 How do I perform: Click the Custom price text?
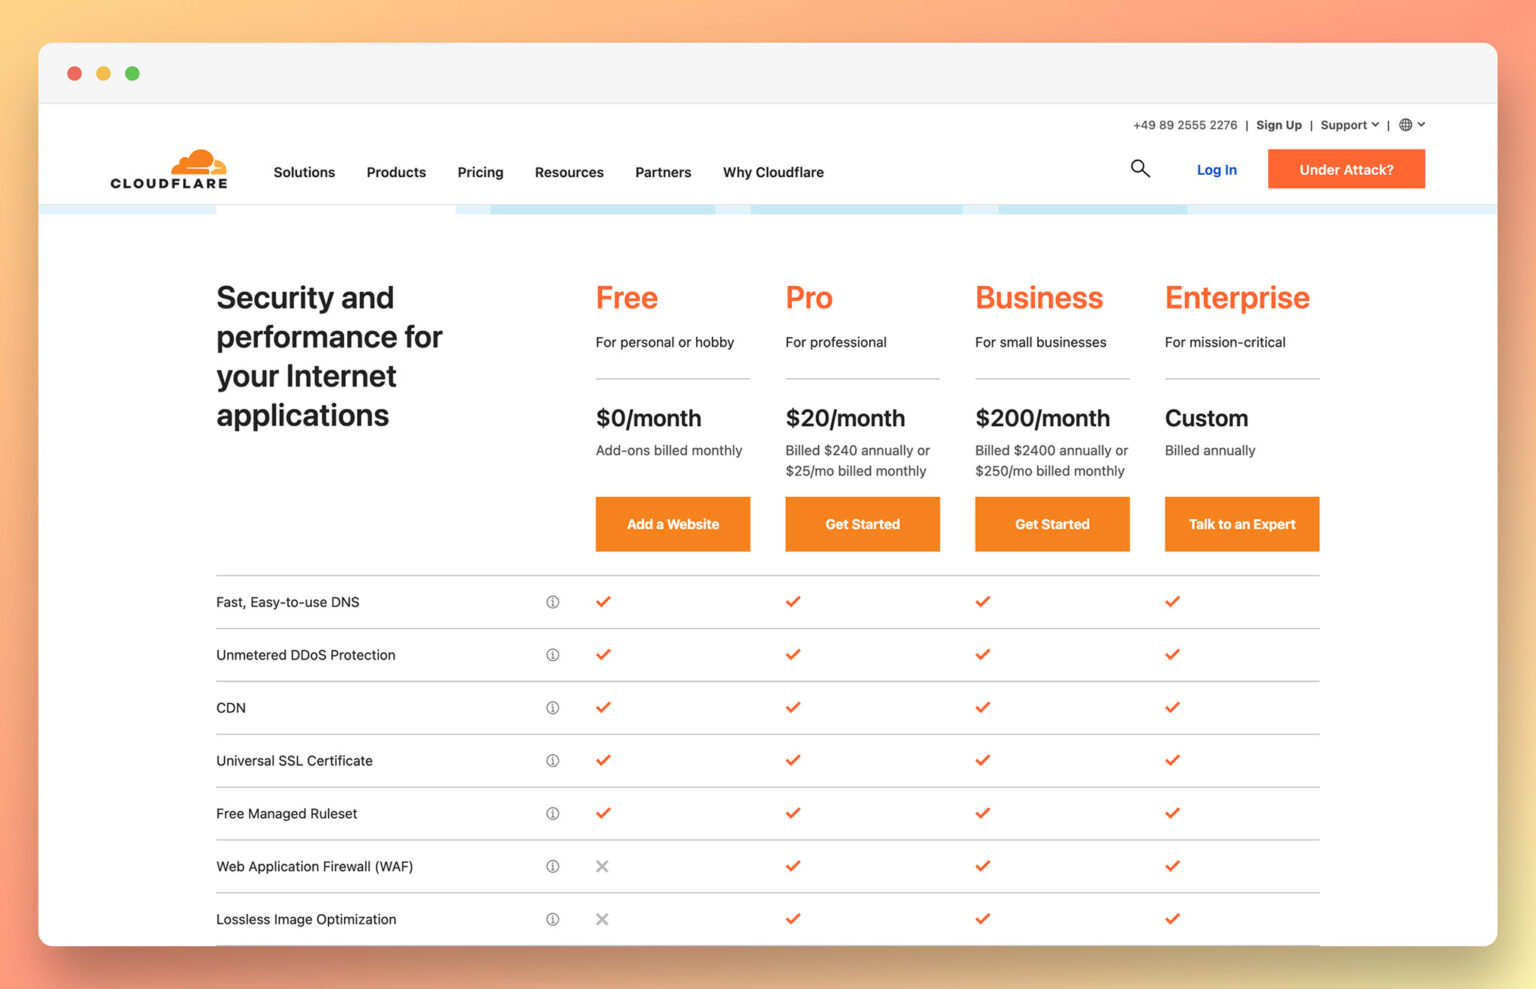[1206, 418]
